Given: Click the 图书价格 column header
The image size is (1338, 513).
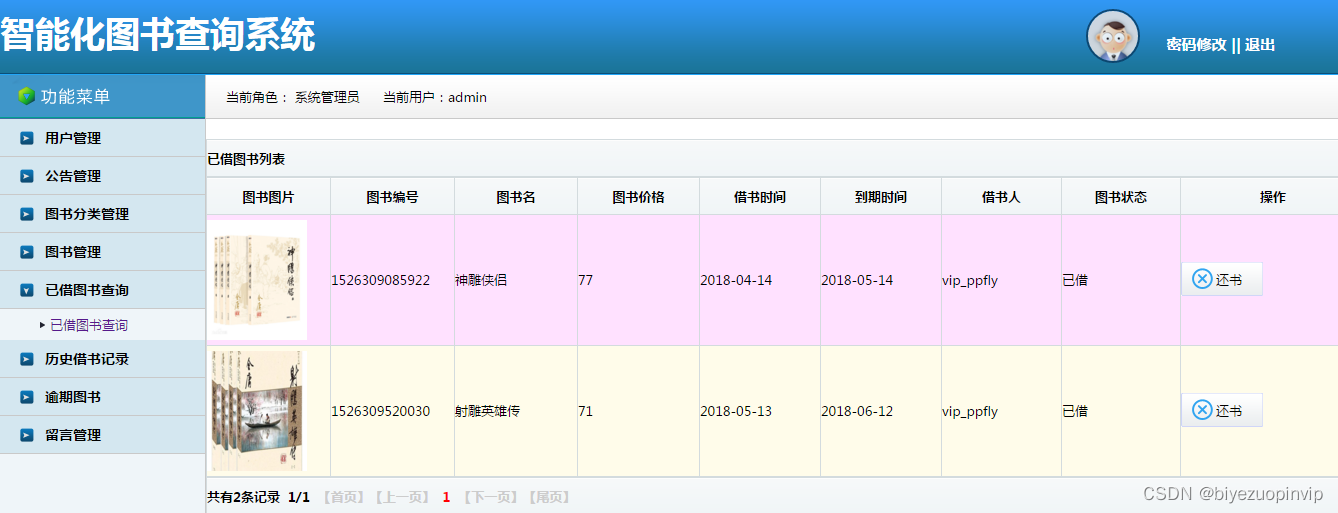Looking at the screenshot, I should tap(639, 197).
